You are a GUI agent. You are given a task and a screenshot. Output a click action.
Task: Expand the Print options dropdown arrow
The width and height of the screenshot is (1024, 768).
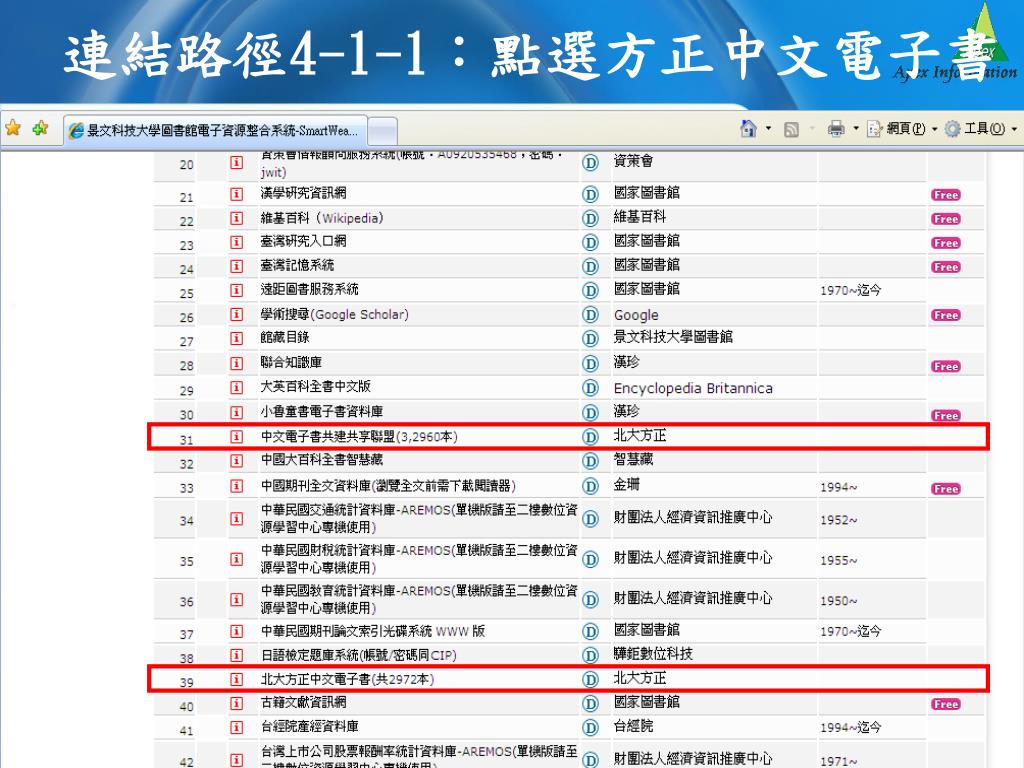click(x=856, y=129)
